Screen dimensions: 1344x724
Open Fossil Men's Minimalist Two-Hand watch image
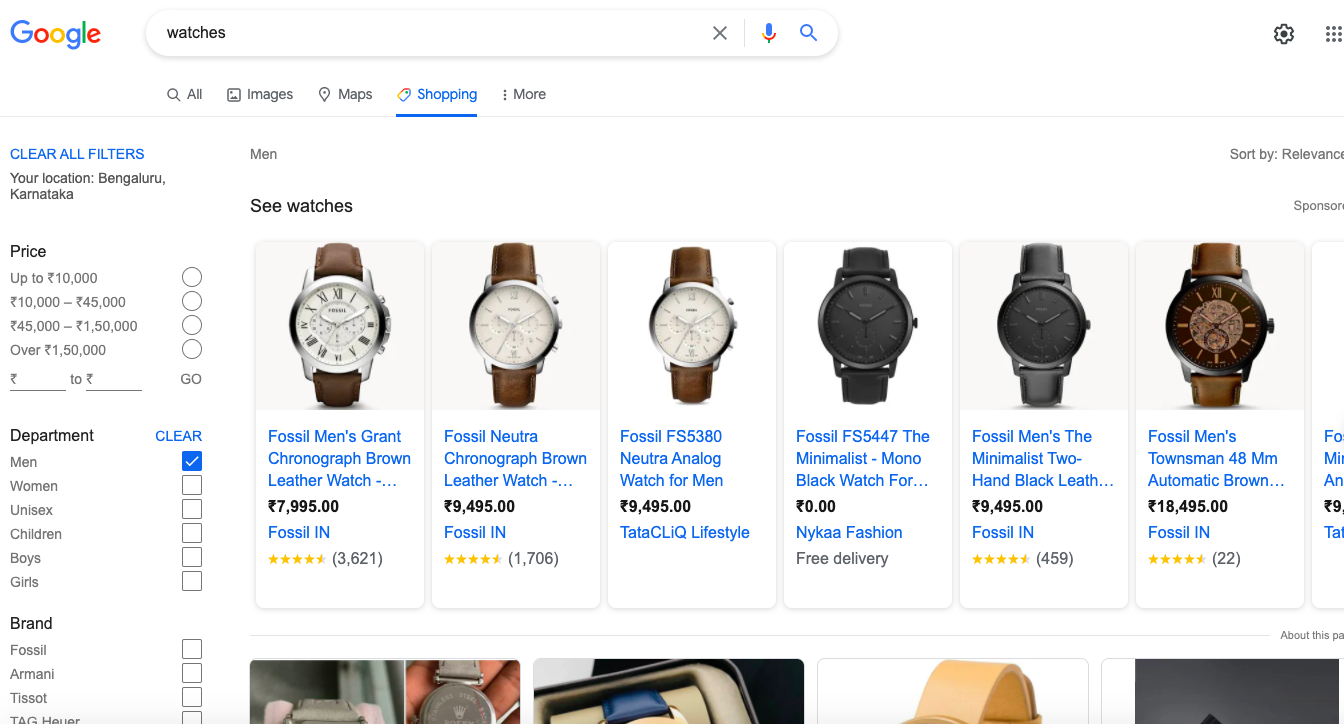[x=1044, y=325]
